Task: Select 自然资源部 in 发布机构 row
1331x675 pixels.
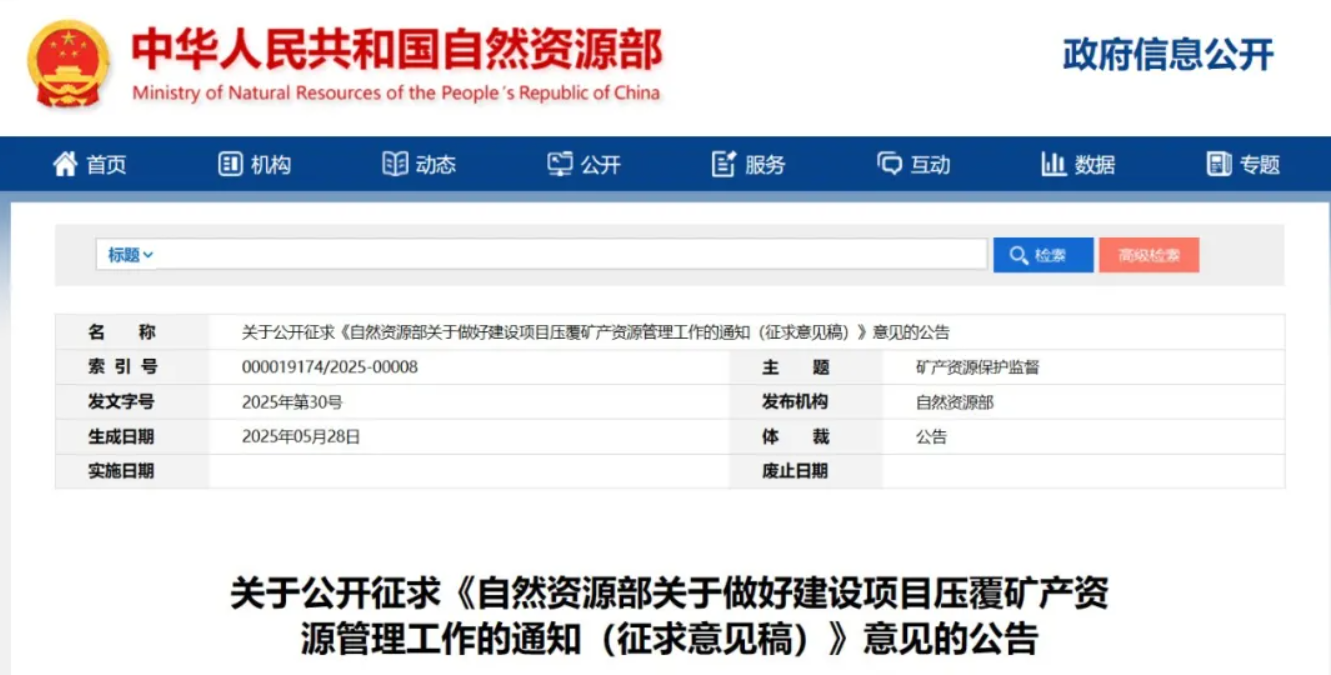Action: 955,402
